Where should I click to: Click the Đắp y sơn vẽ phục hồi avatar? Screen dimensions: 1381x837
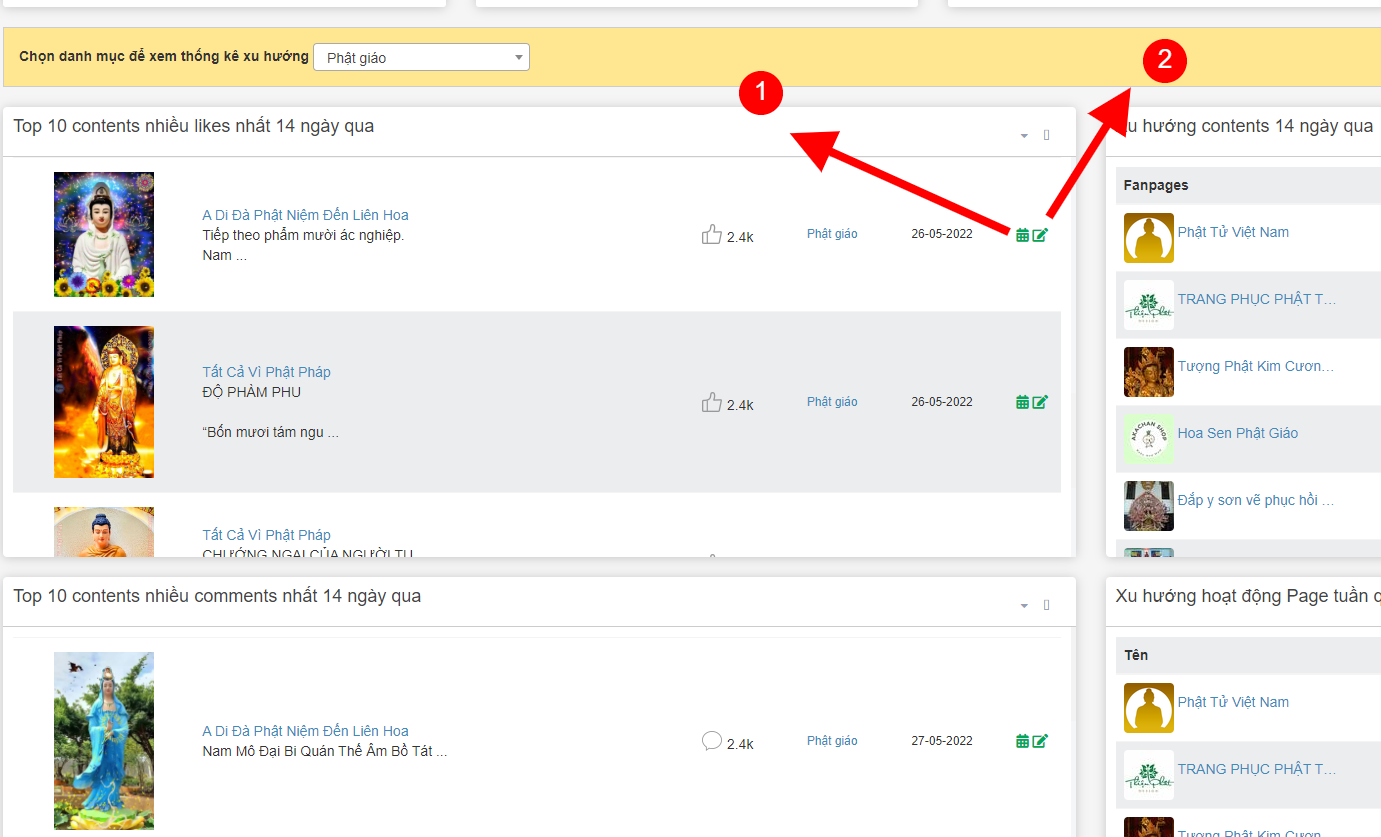(x=1149, y=506)
